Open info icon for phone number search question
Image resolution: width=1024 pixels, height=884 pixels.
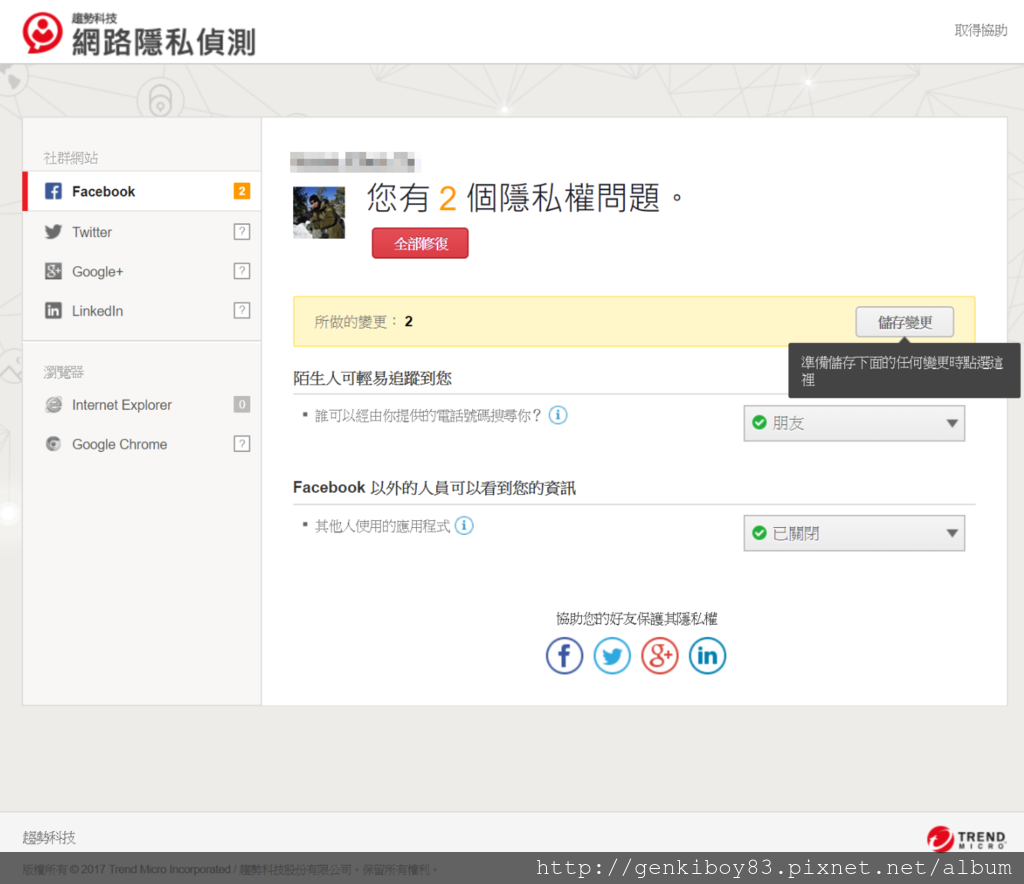pyautogui.click(x=558, y=415)
